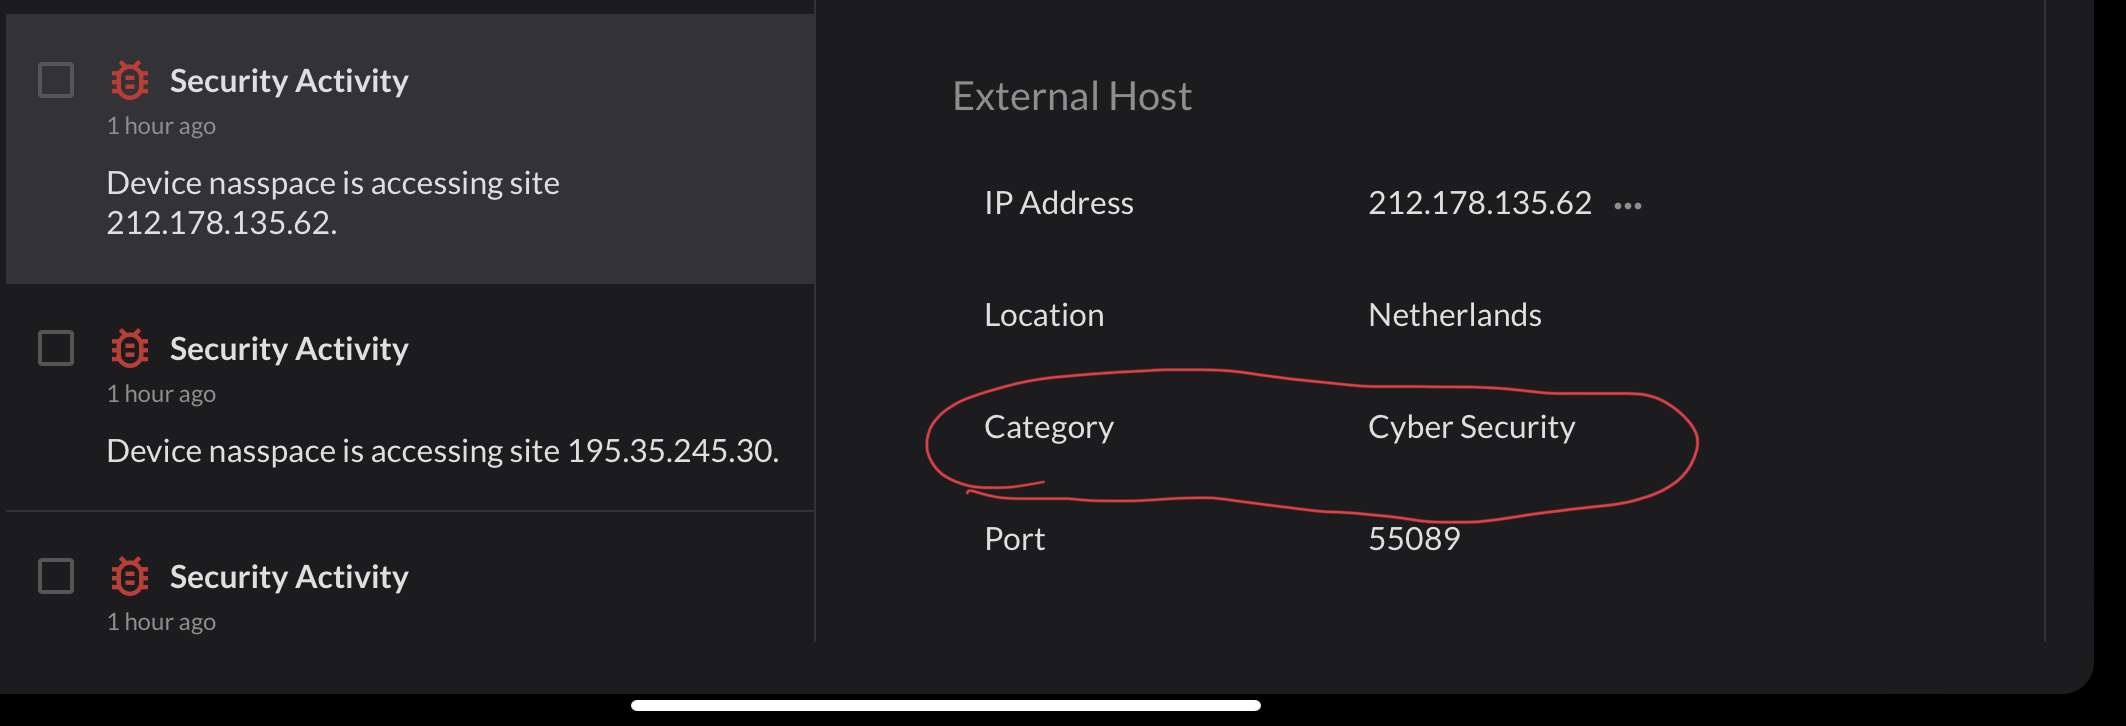Click the Port field label
Screen dimensions: 2126x726
point(1014,539)
